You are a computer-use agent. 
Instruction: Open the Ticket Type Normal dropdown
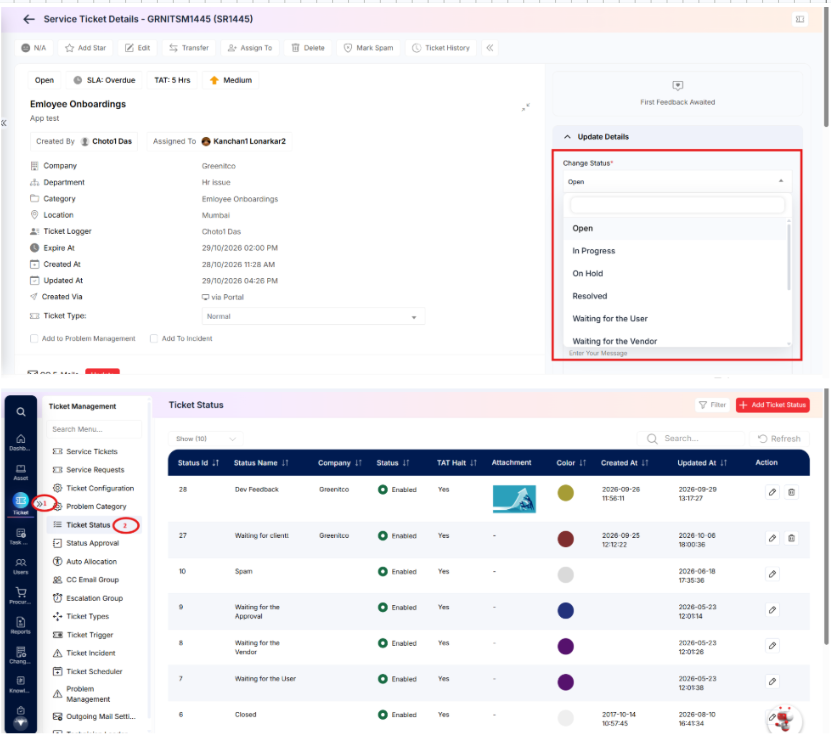[313, 316]
